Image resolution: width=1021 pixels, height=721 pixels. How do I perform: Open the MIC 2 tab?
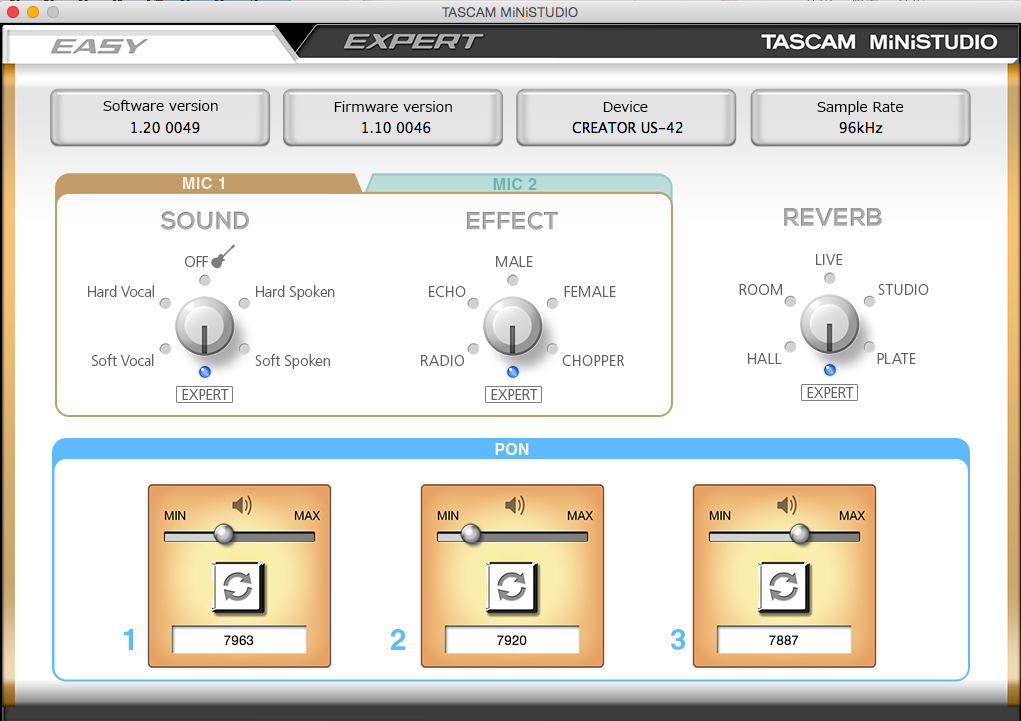point(515,184)
